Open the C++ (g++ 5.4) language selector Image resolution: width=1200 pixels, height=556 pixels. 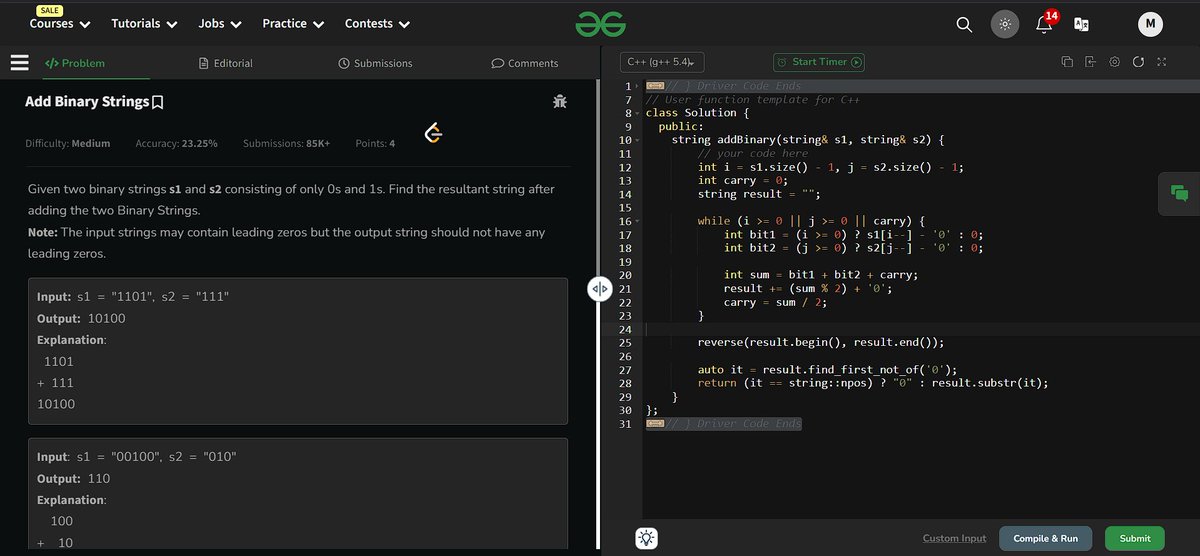click(662, 62)
